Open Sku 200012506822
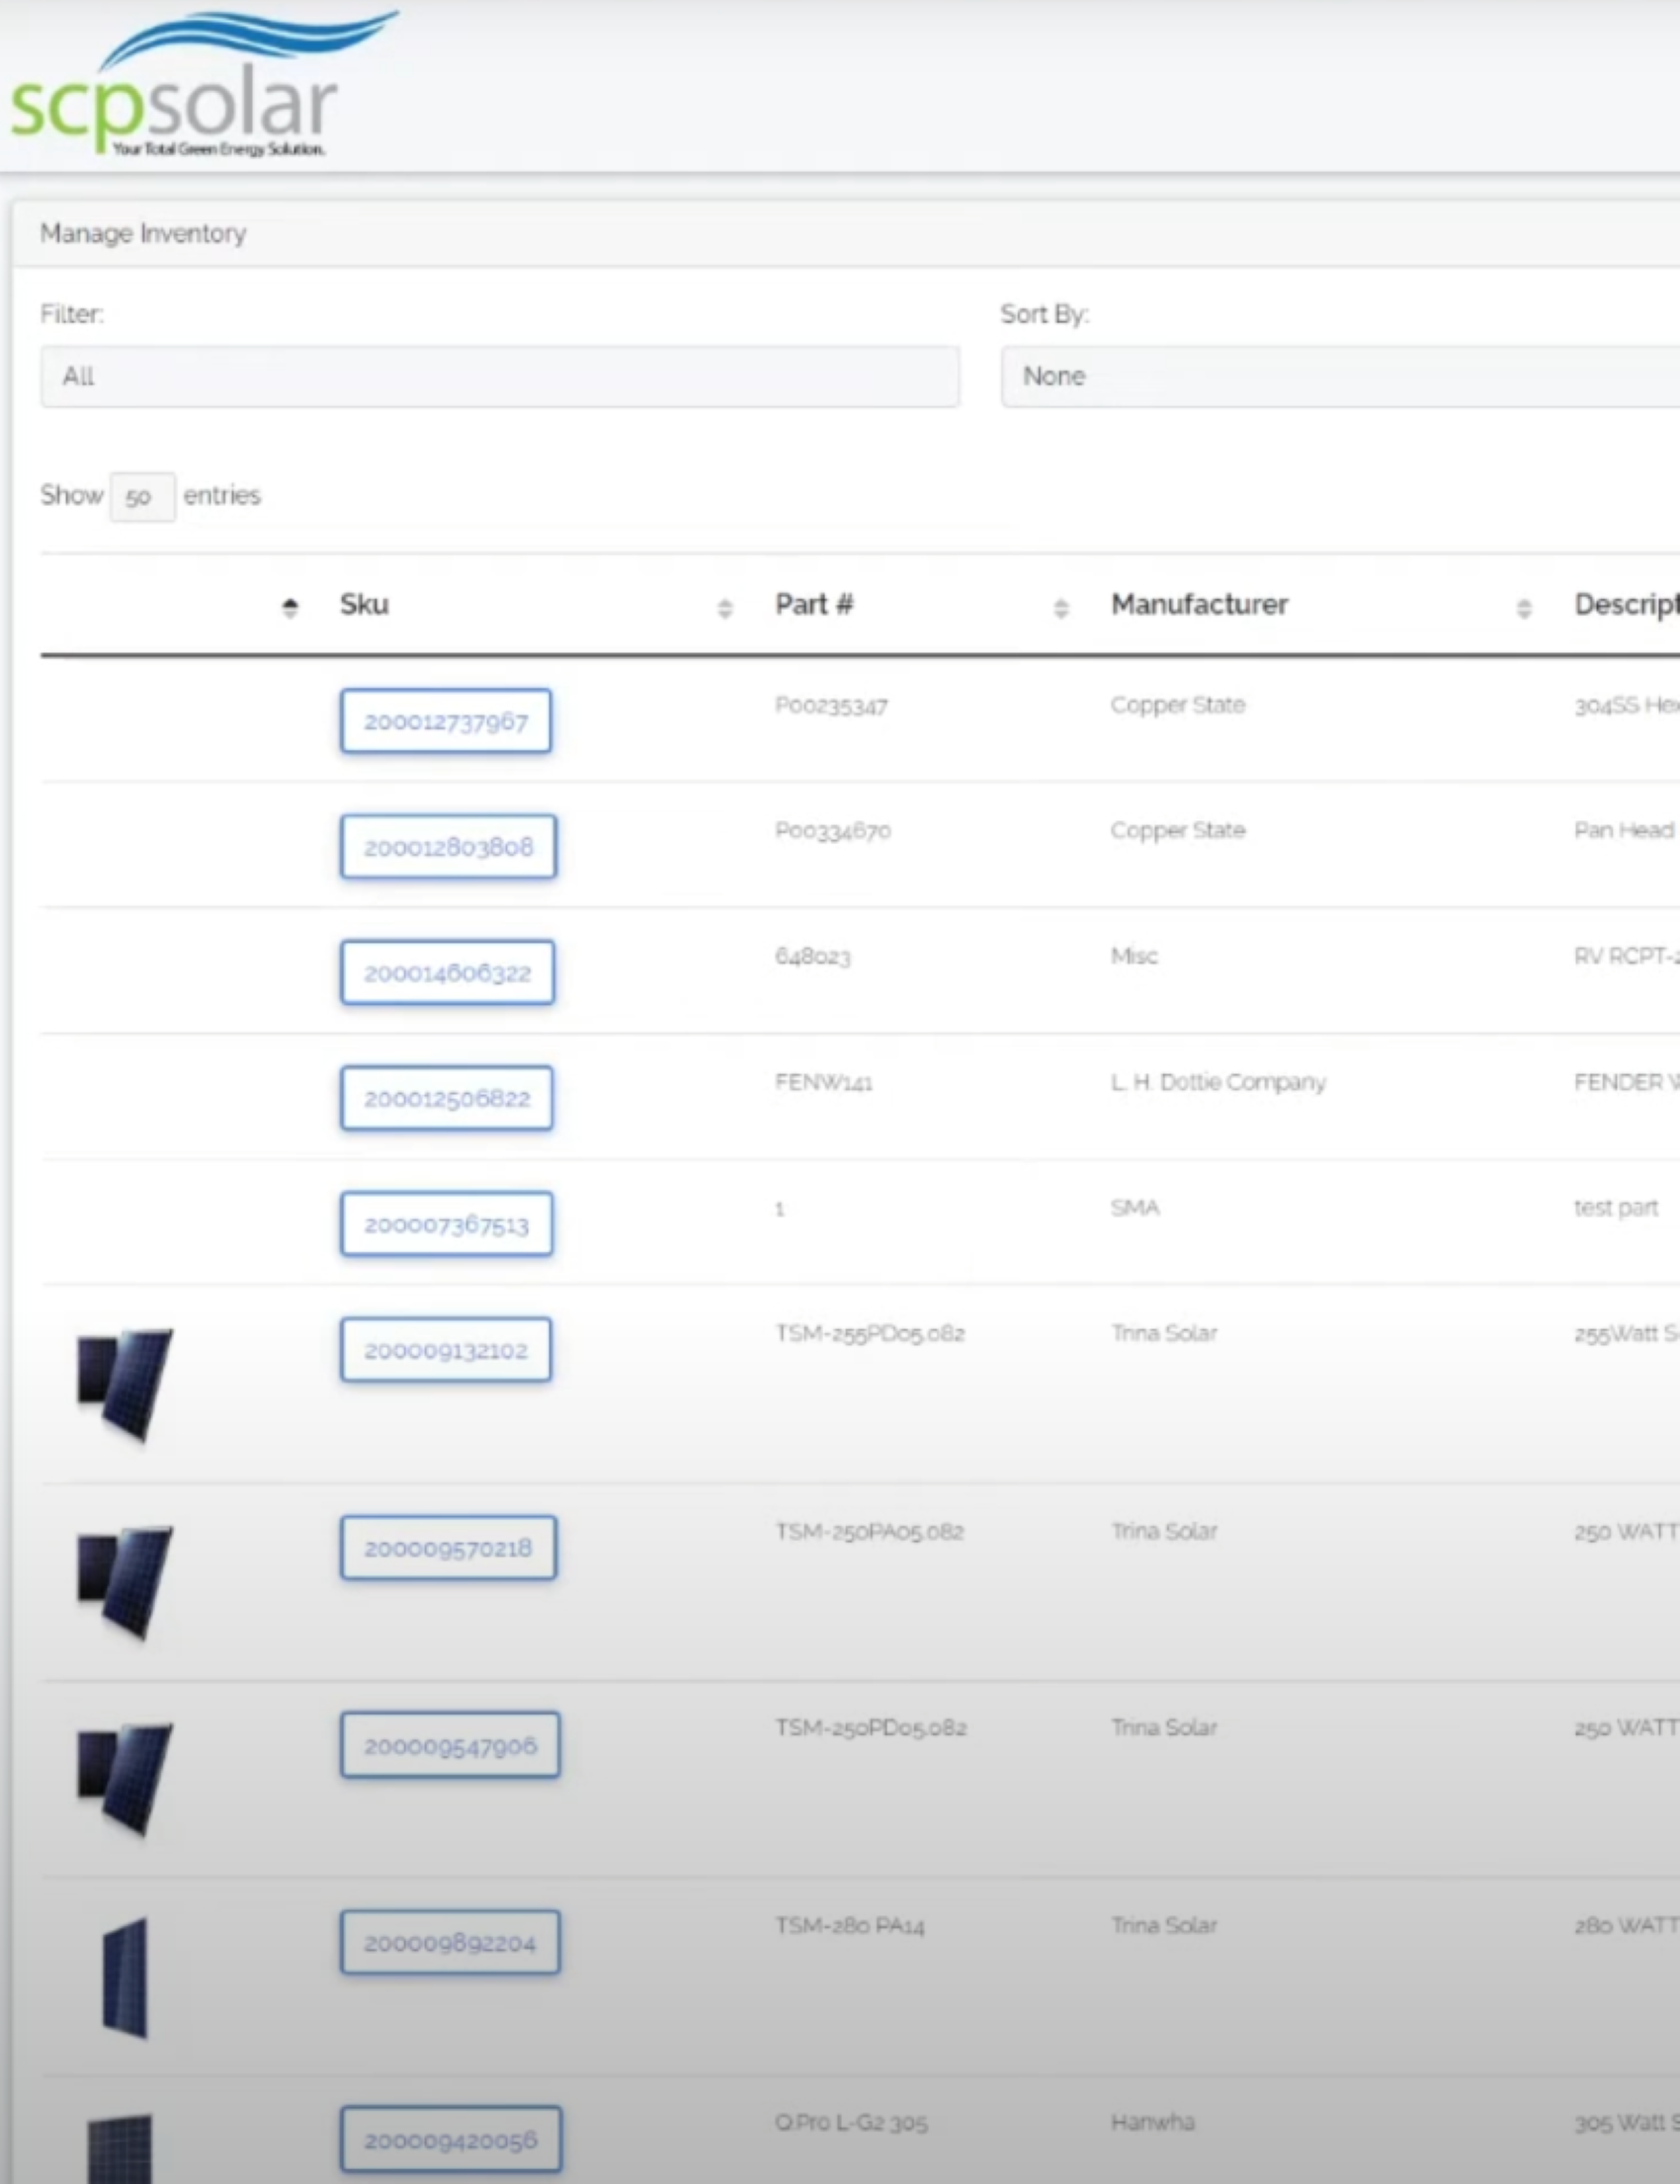 446,1098
